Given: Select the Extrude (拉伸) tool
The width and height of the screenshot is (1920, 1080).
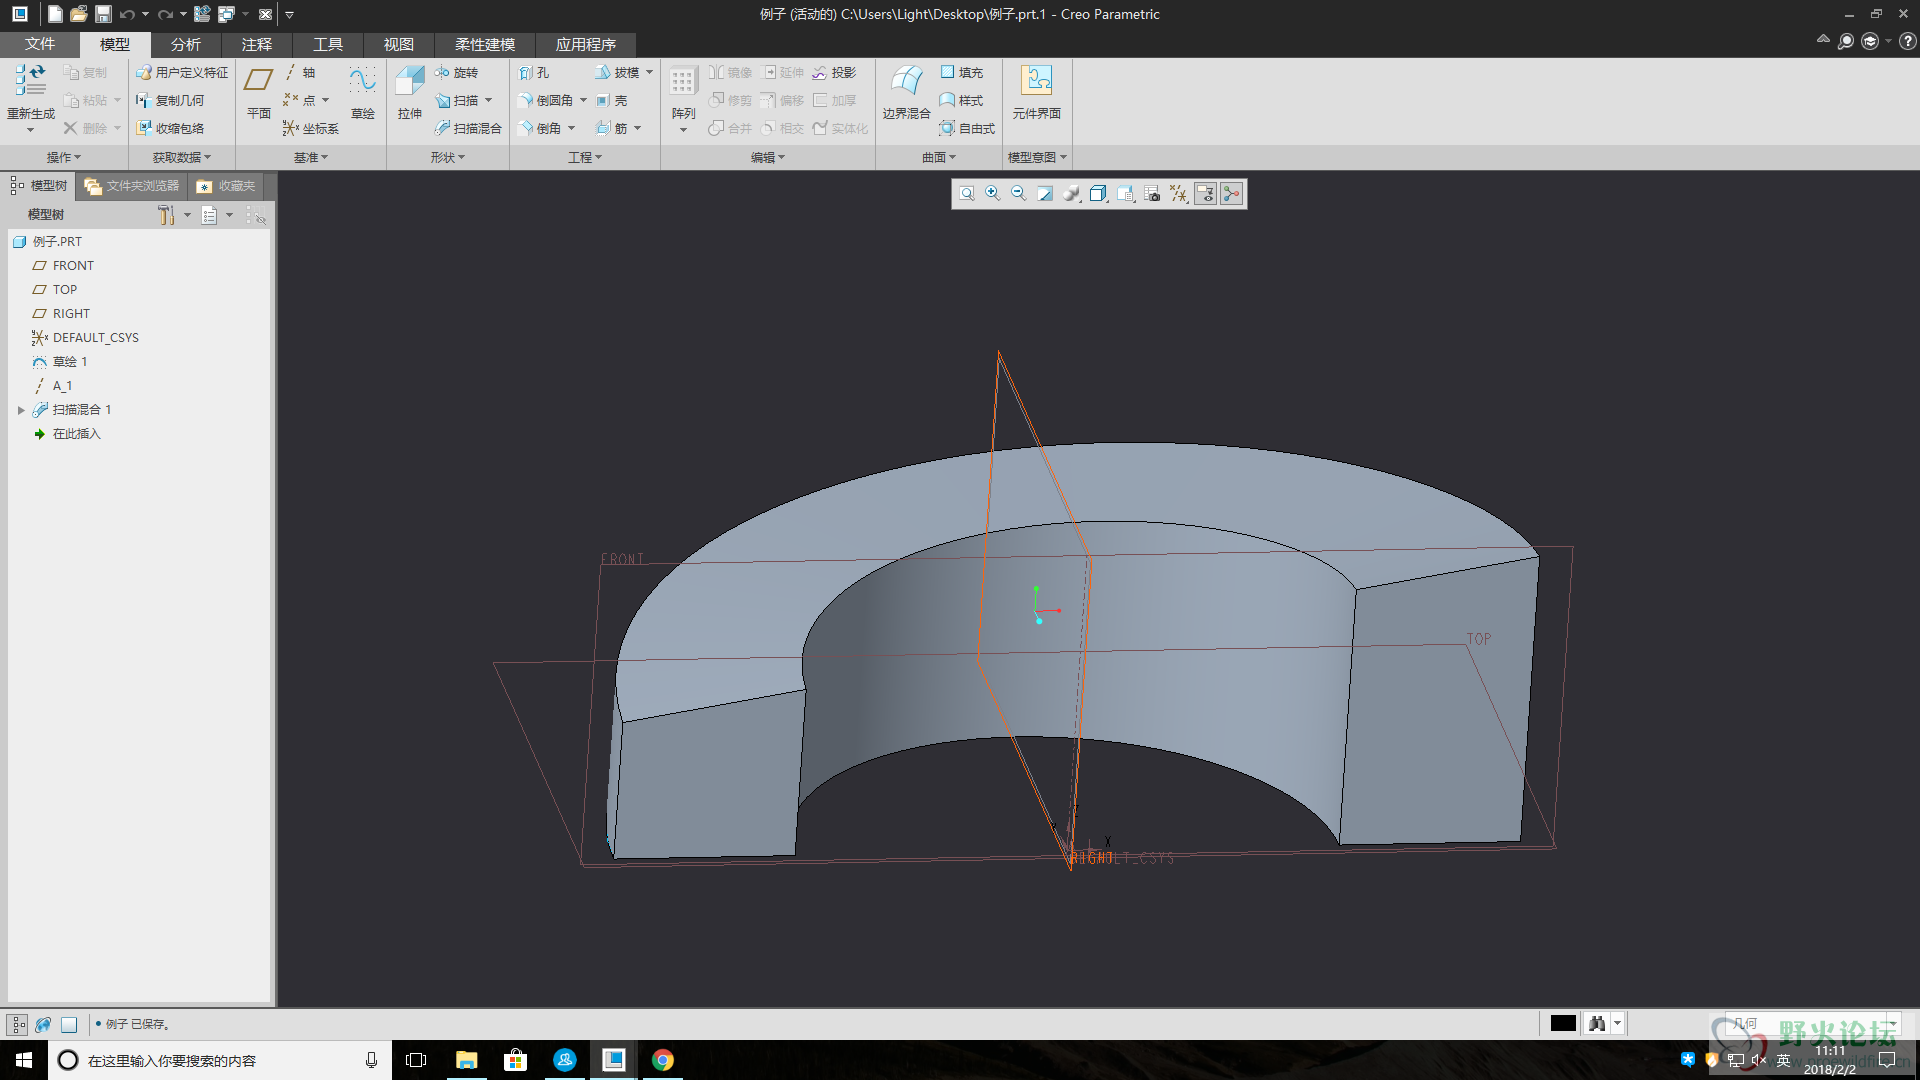Looking at the screenshot, I should [x=409, y=93].
